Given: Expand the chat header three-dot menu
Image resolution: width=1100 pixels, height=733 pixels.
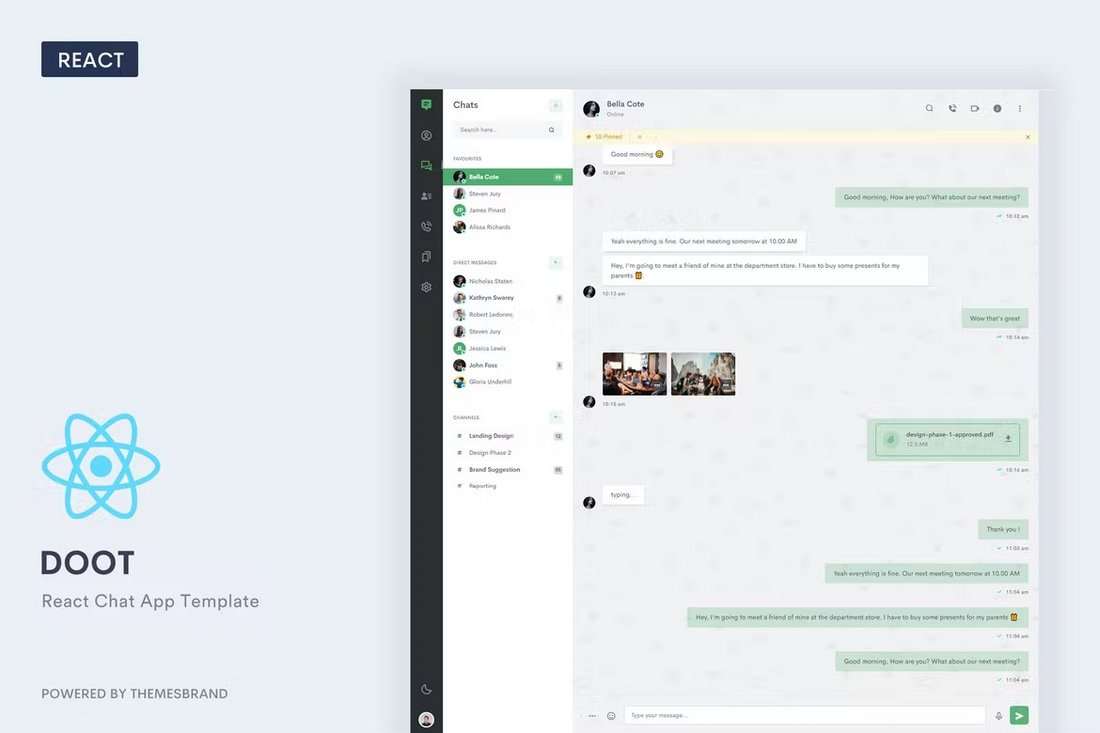Looking at the screenshot, I should tap(1019, 108).
